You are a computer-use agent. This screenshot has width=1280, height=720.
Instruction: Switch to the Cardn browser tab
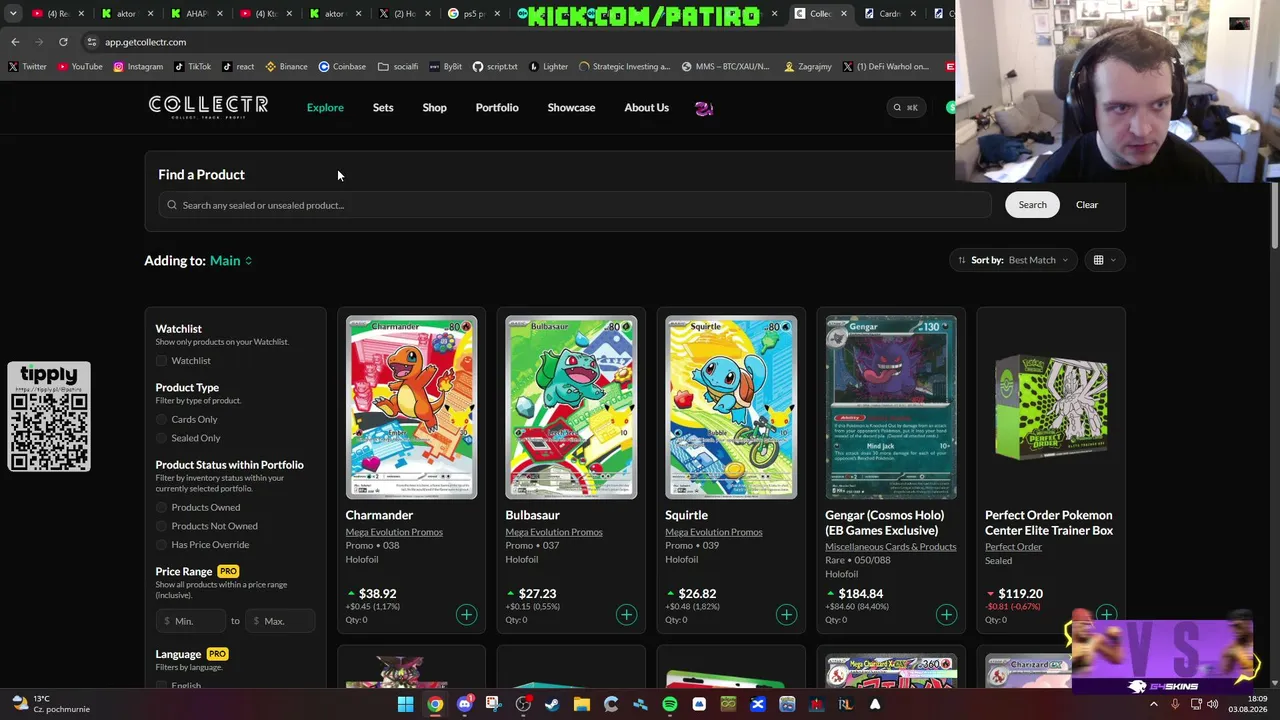click(x=888, y=14)
